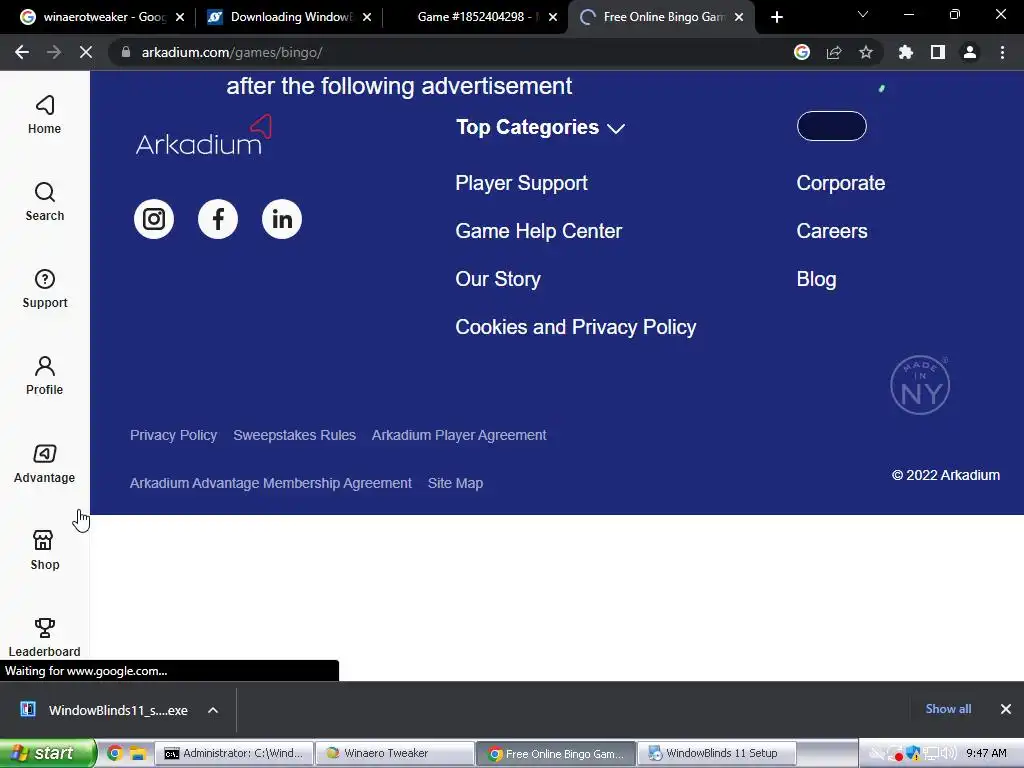The width and height of the screenshot is (1024, 768).
Task: Visit Arkadium's Instagram page
Action: [x=154, y=219]
